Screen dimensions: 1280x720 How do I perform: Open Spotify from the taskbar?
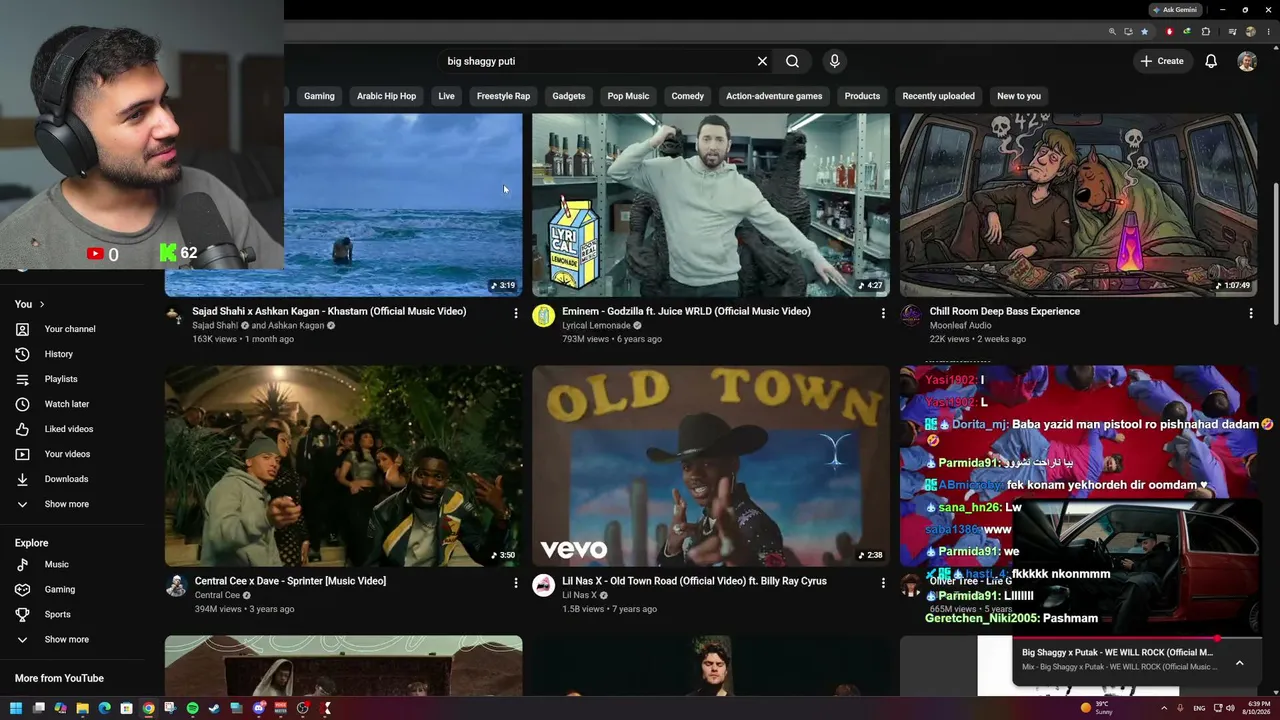(192, 709)
